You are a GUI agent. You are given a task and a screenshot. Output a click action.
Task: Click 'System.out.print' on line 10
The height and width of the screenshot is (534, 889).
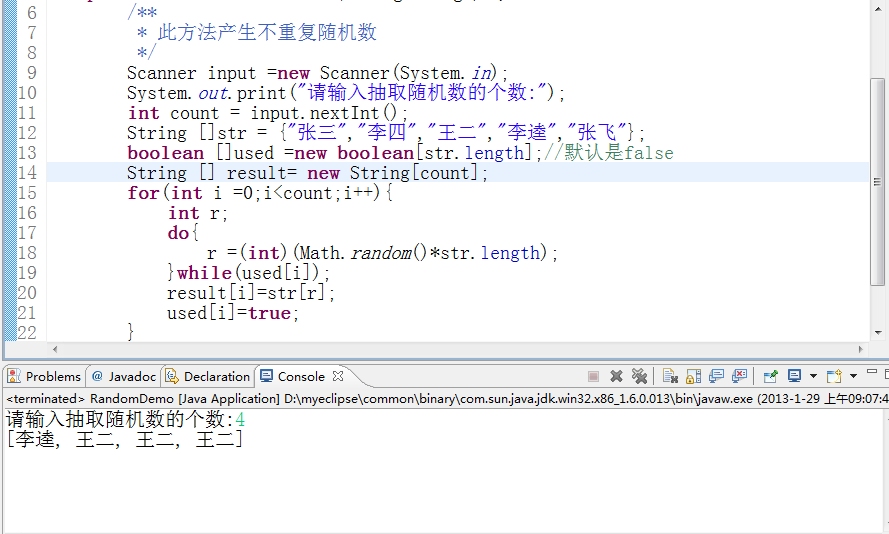[x=206, y=93]
